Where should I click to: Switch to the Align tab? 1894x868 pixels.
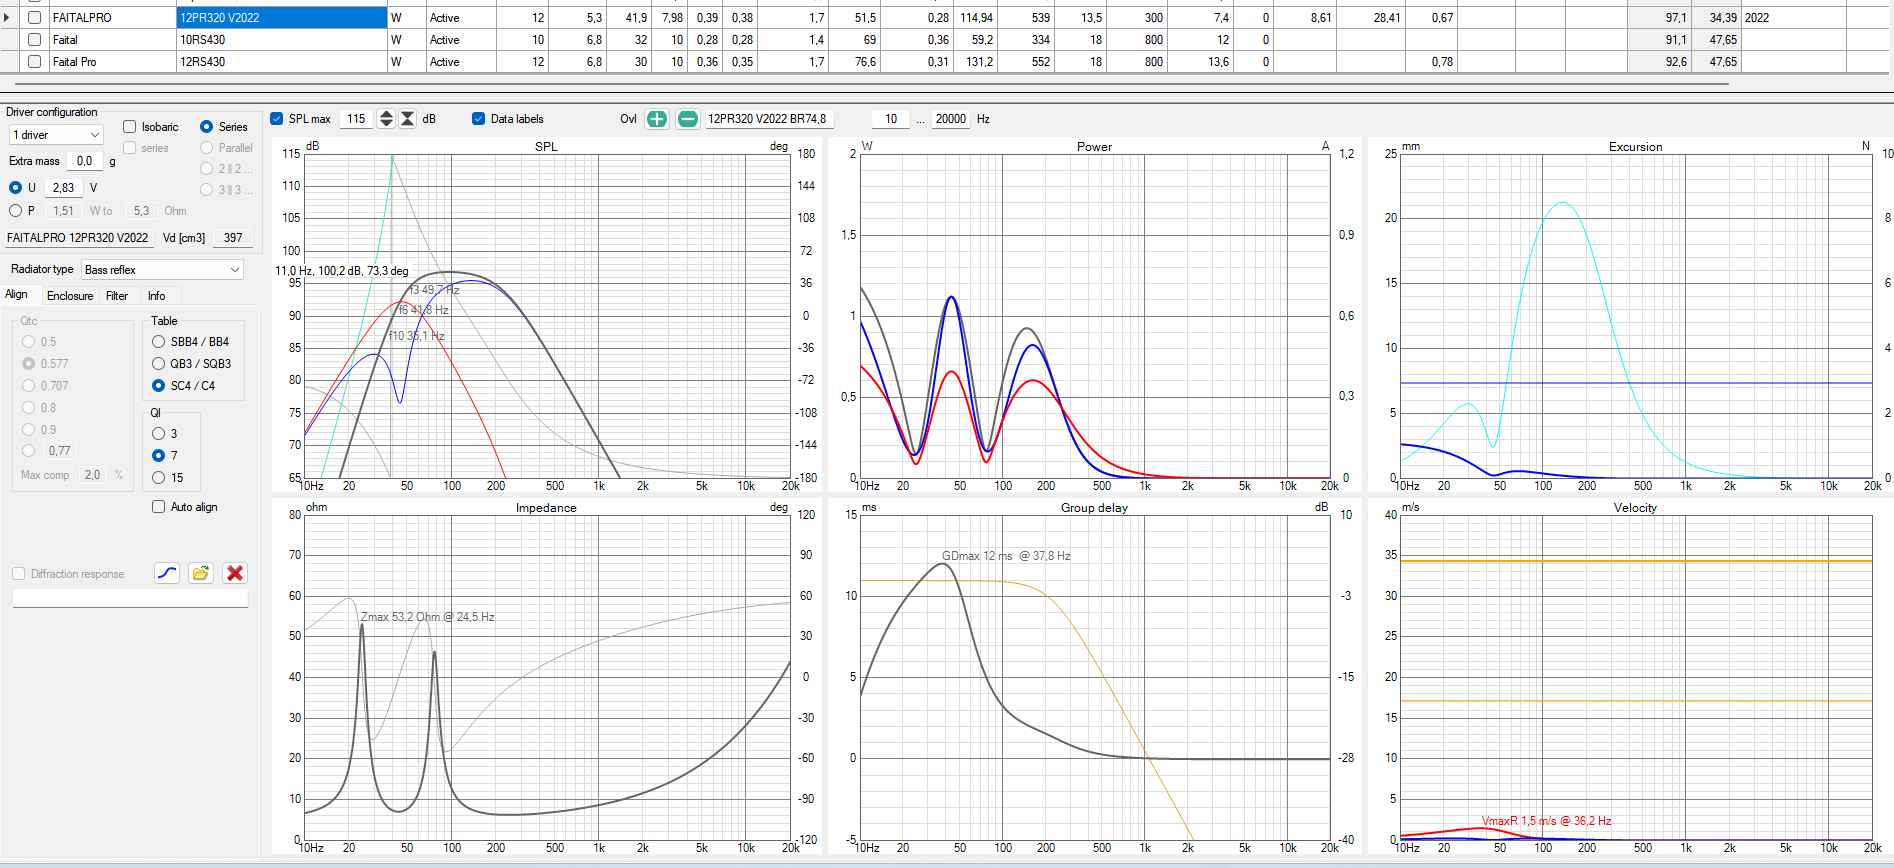[x=17, y=295]
